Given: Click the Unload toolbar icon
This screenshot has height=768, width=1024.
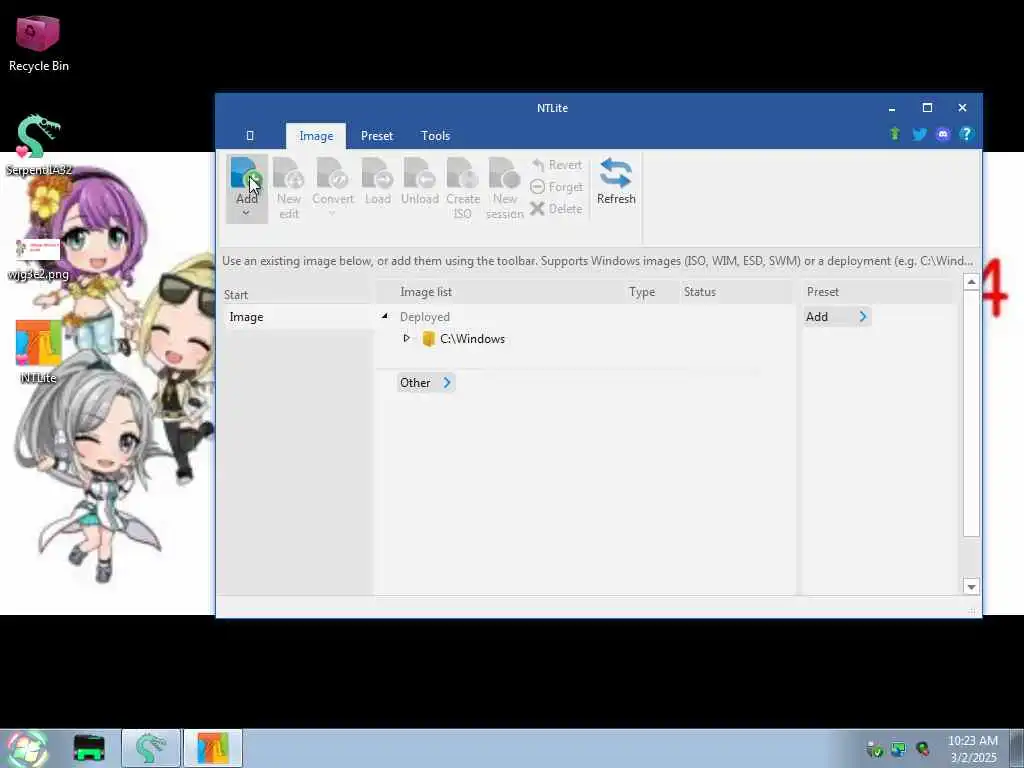Looking at the screenshot, I should pyautogui.click(x=419, y=182).
